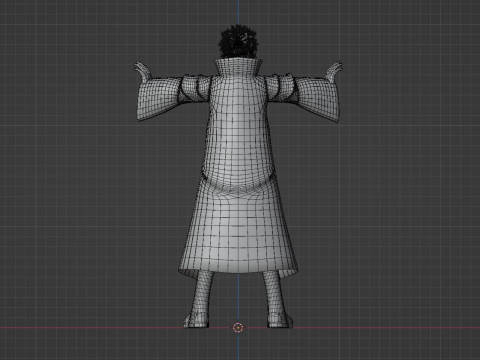The image size is (480, 360).
Task: Select the character's left boot
Action: tap(196, 321)
